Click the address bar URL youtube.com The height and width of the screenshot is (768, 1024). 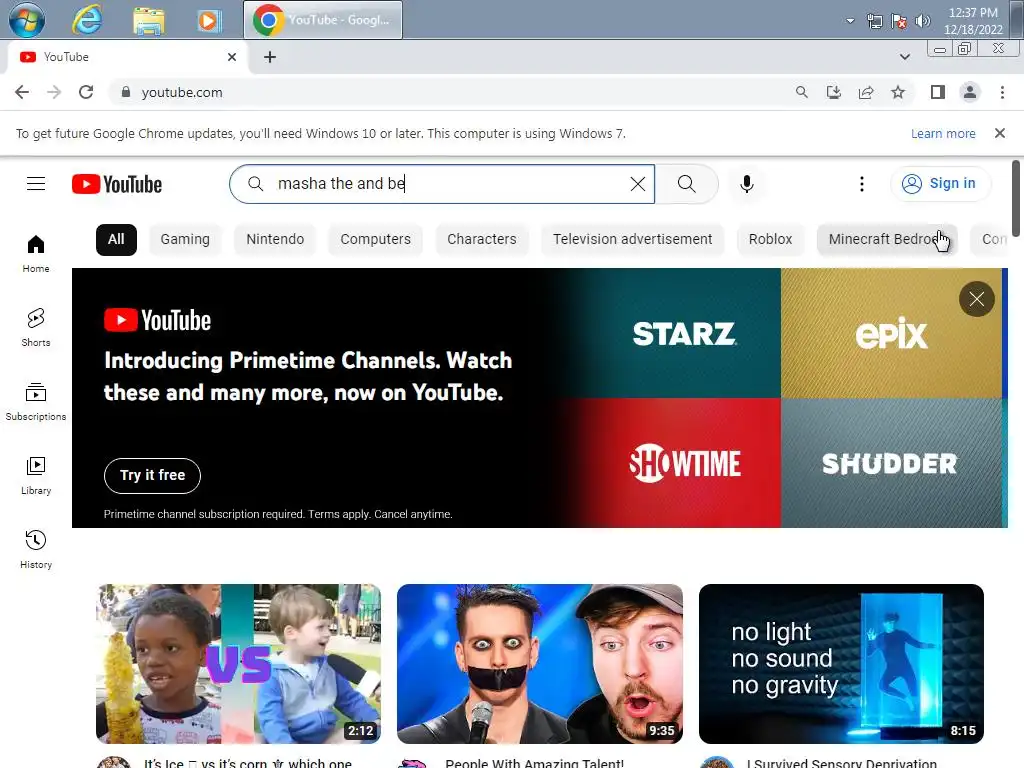click(182, 93)
